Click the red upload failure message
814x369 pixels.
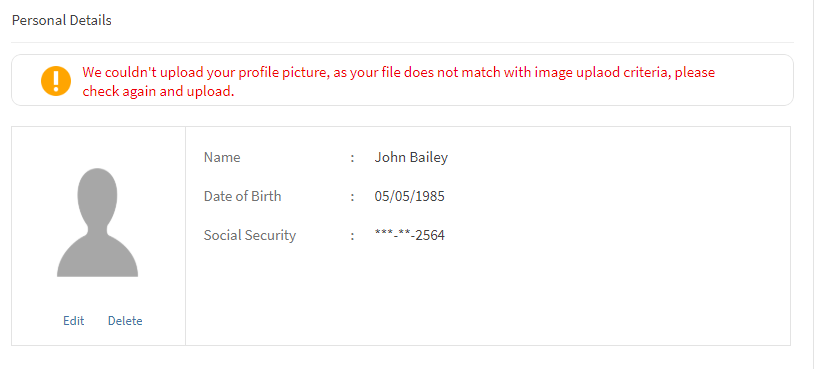click(399, 81)
